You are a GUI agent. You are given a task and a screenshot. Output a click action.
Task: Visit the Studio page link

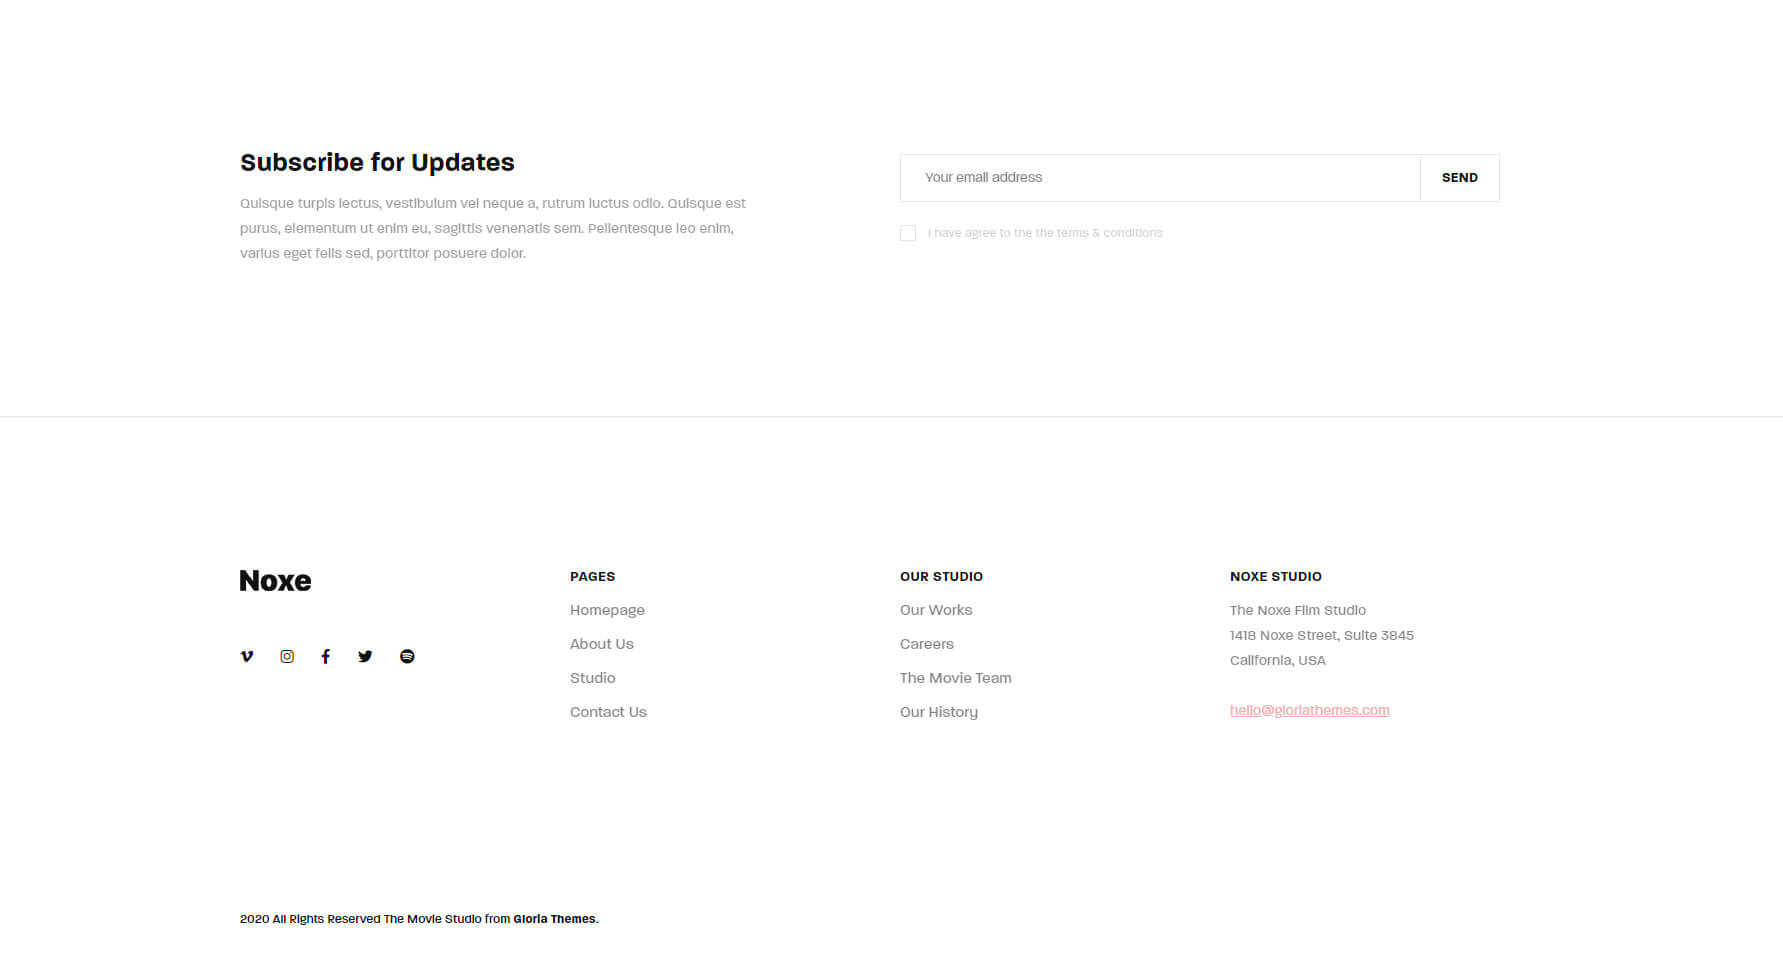[x=592, y=678]
